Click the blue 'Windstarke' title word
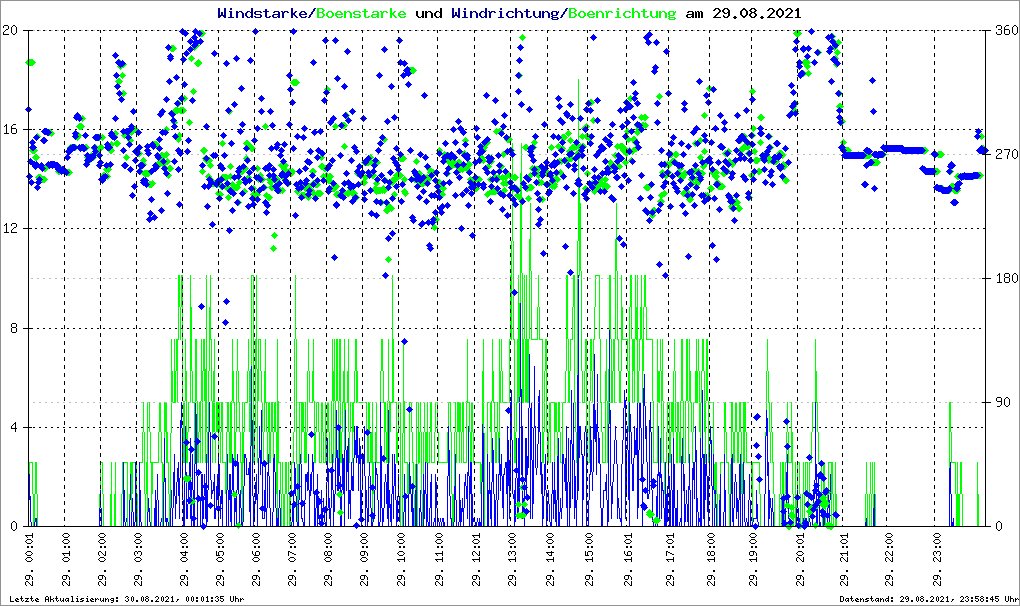Viewport: 1020px width, 606px height. (x=264, y=13)
